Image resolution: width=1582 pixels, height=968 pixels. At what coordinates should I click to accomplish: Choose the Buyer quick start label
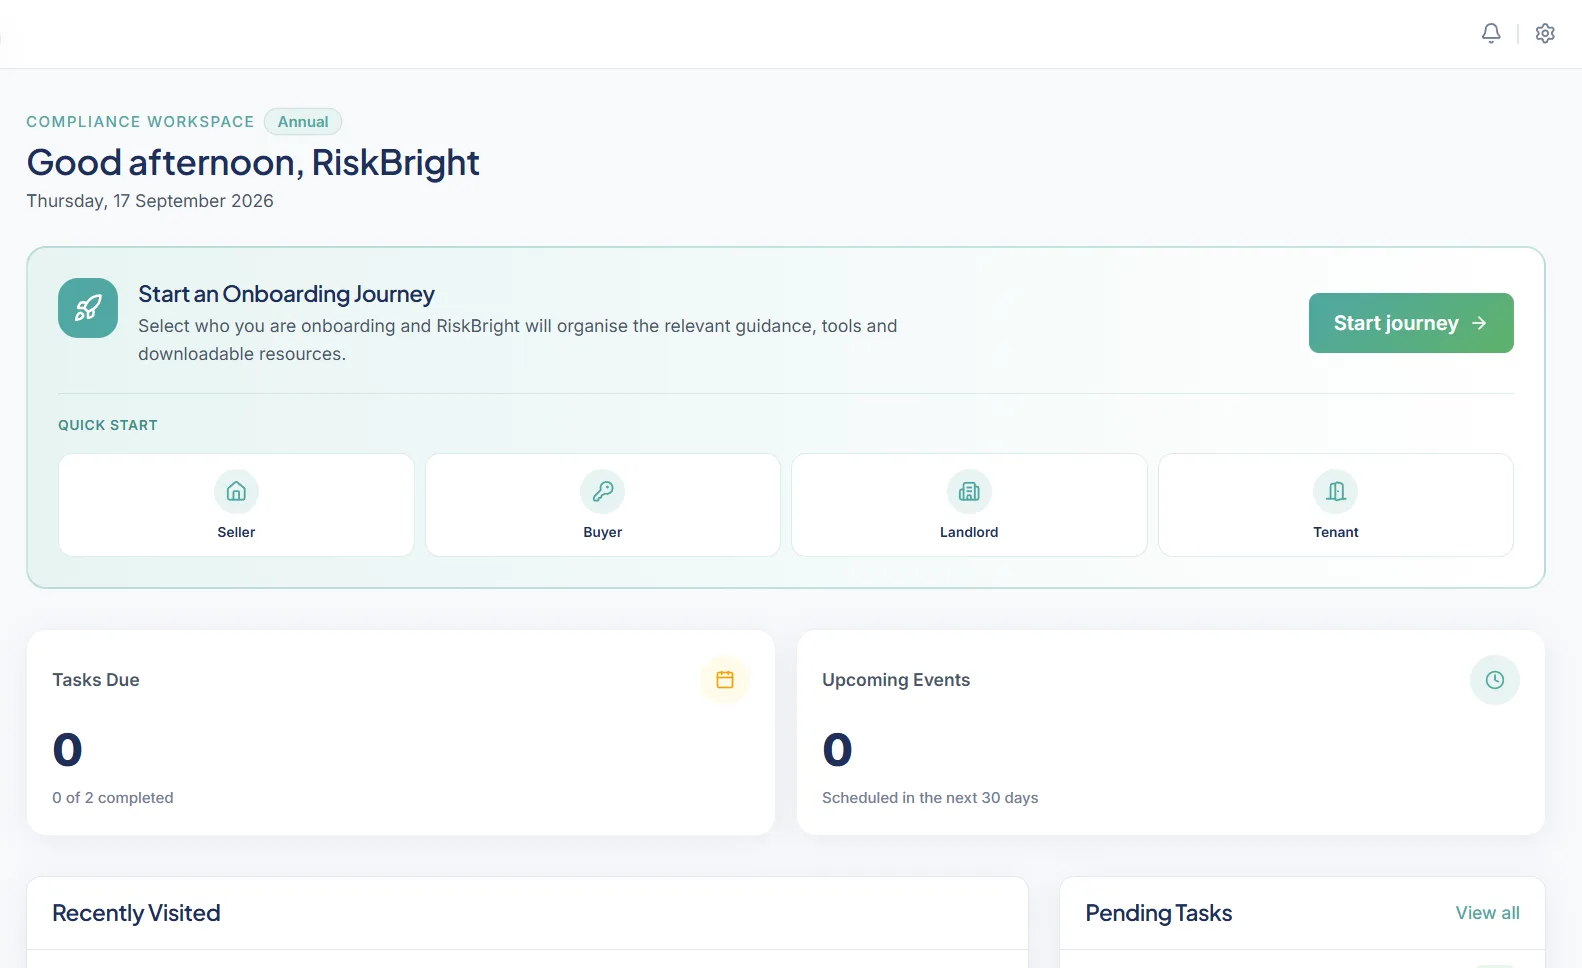pyautogui.click(x=603, y=532)
